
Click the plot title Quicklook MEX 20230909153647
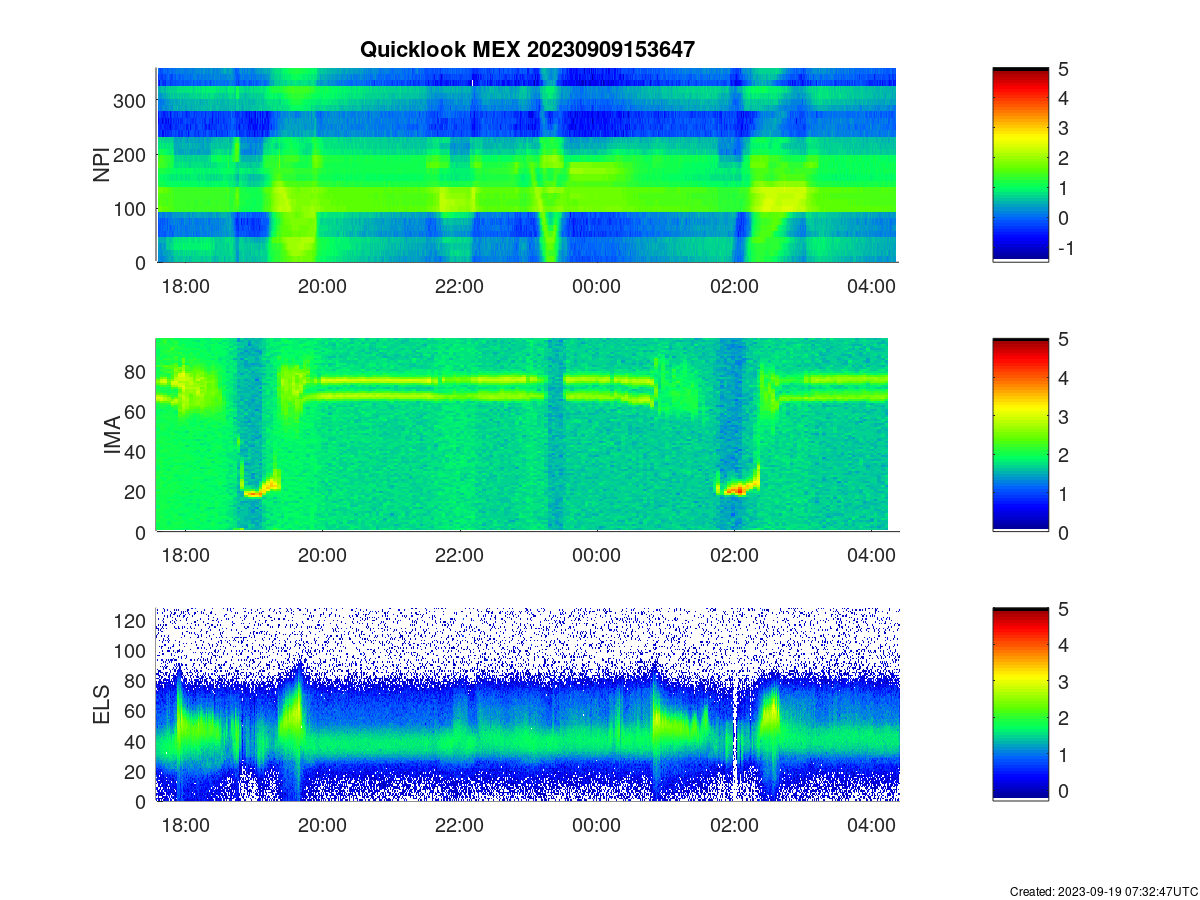(x=527, y=49)
